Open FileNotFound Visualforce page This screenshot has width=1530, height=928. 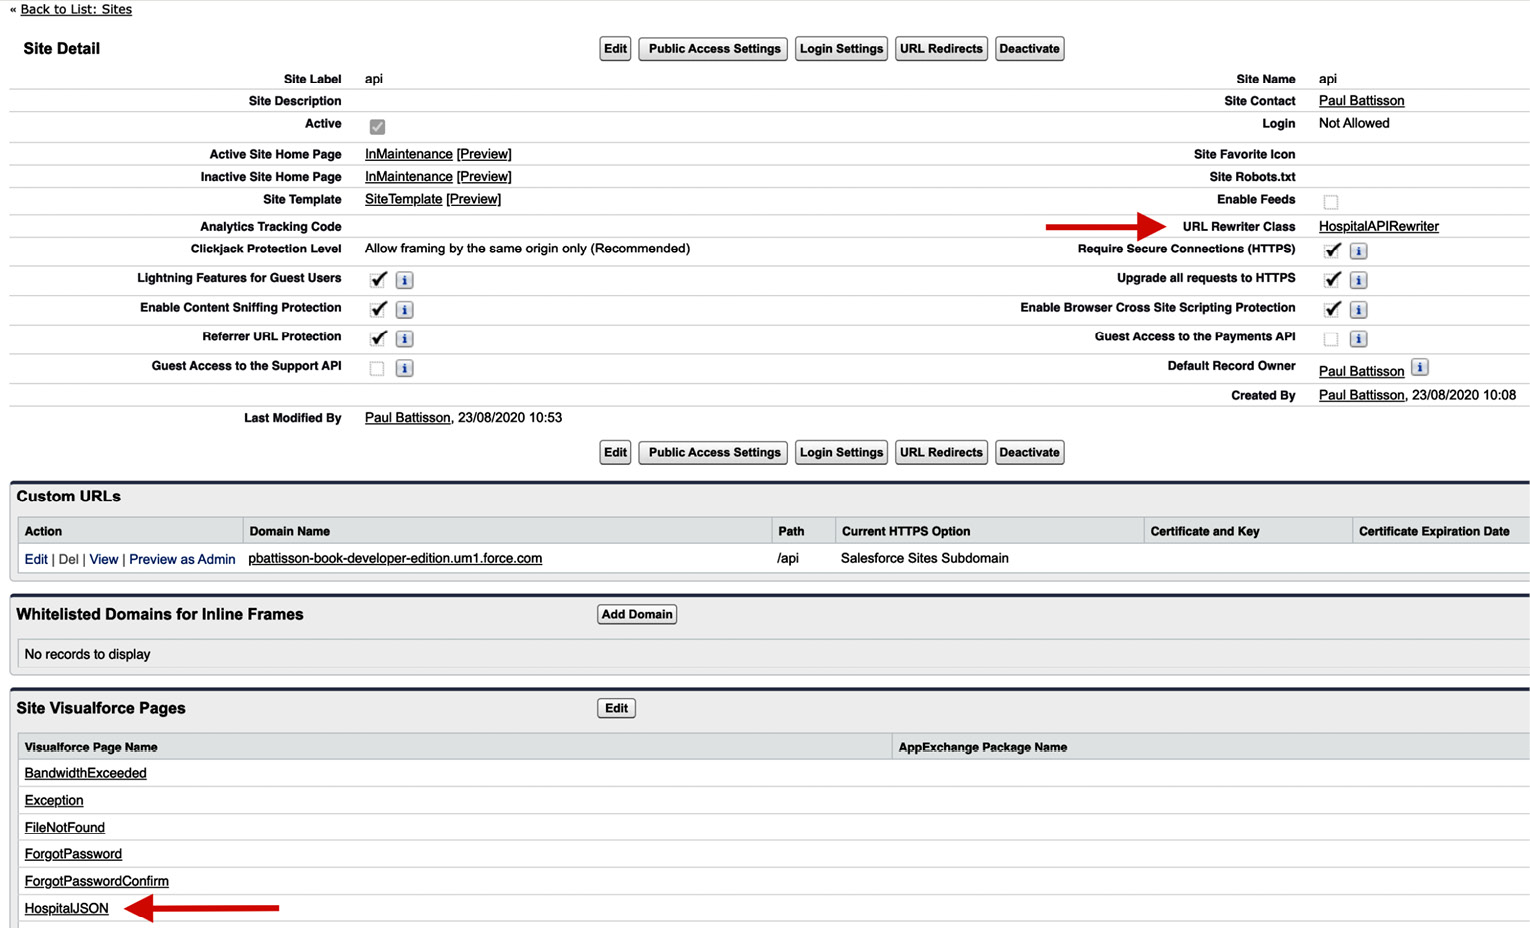[x=65, y=827]
